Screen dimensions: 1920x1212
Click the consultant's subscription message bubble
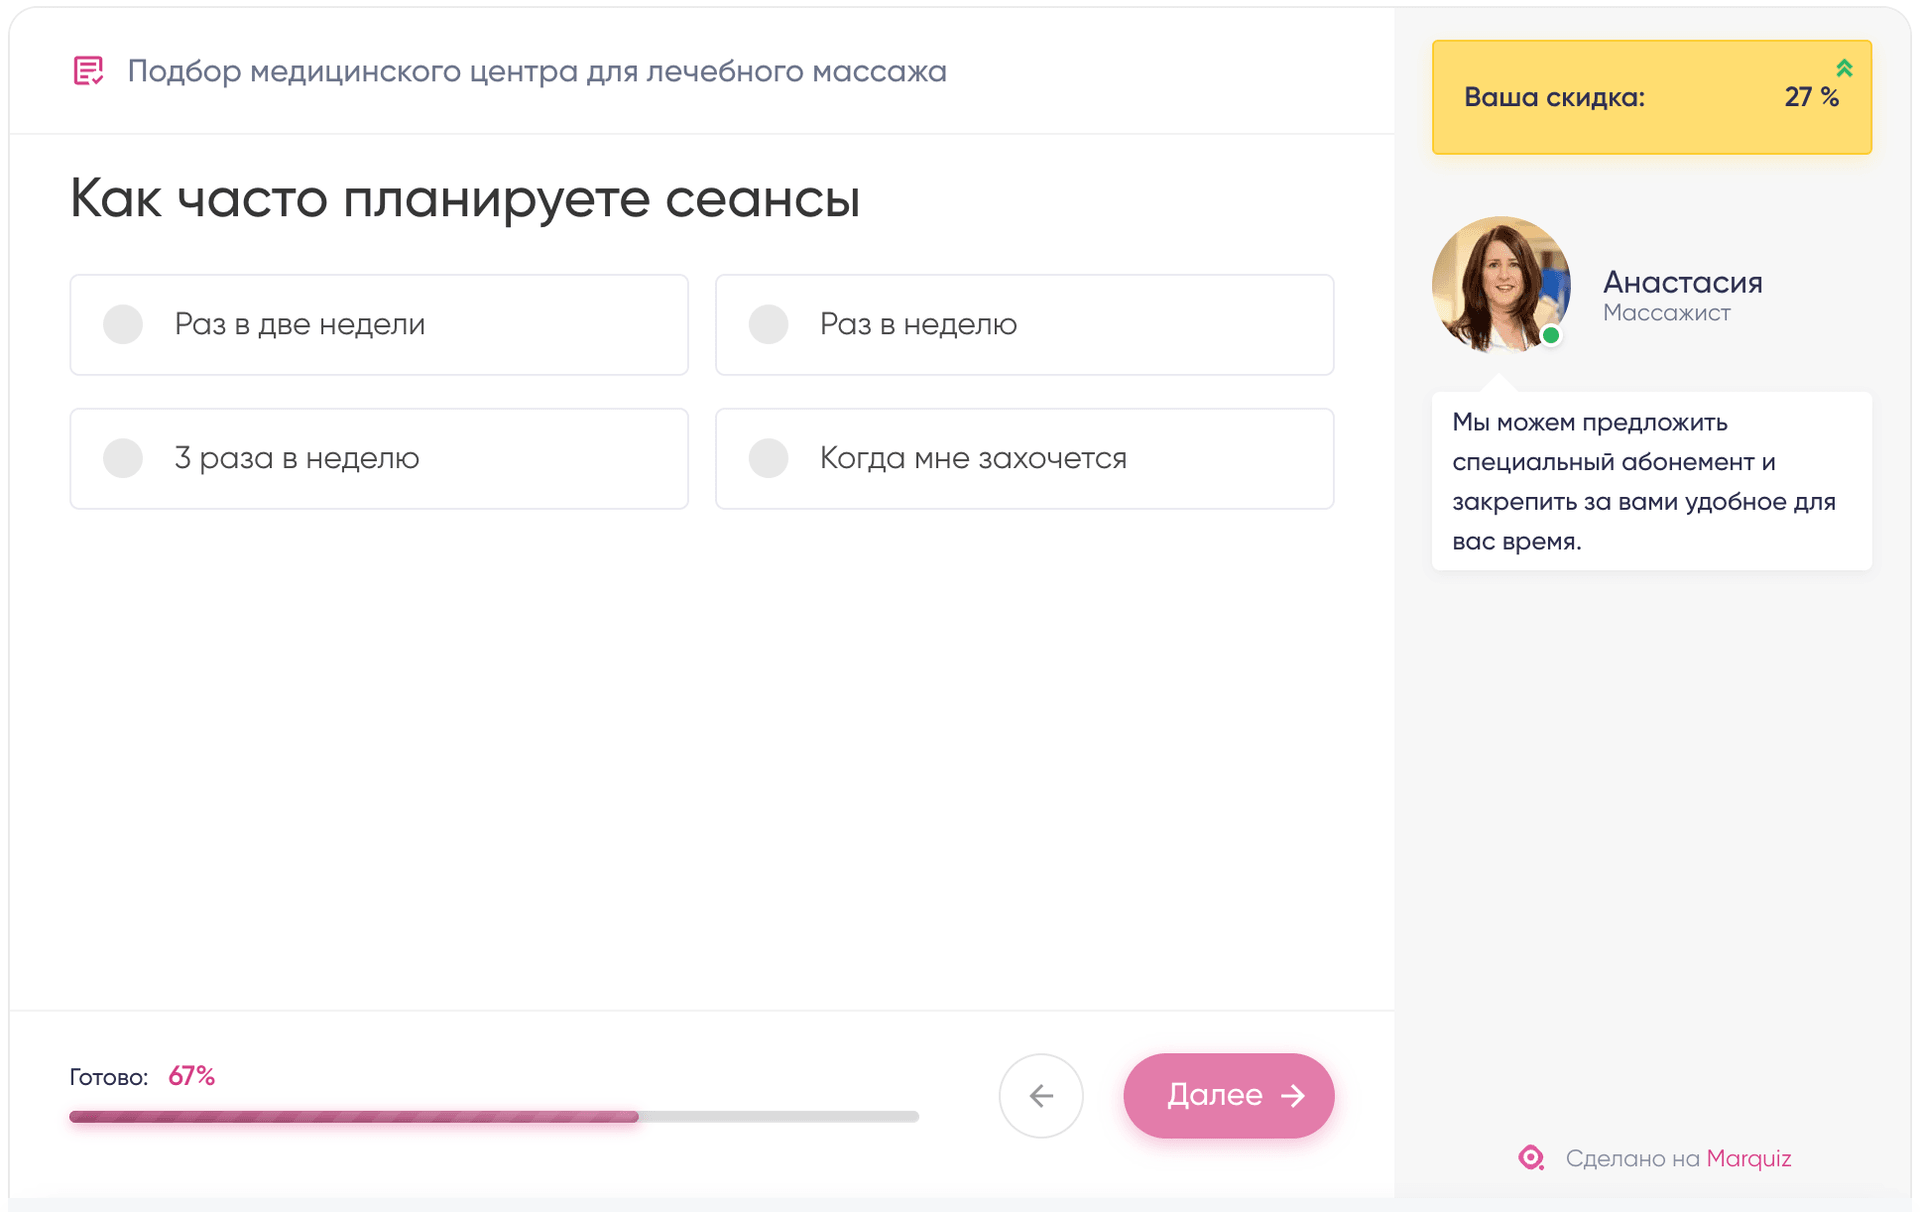pos(1651,481)
